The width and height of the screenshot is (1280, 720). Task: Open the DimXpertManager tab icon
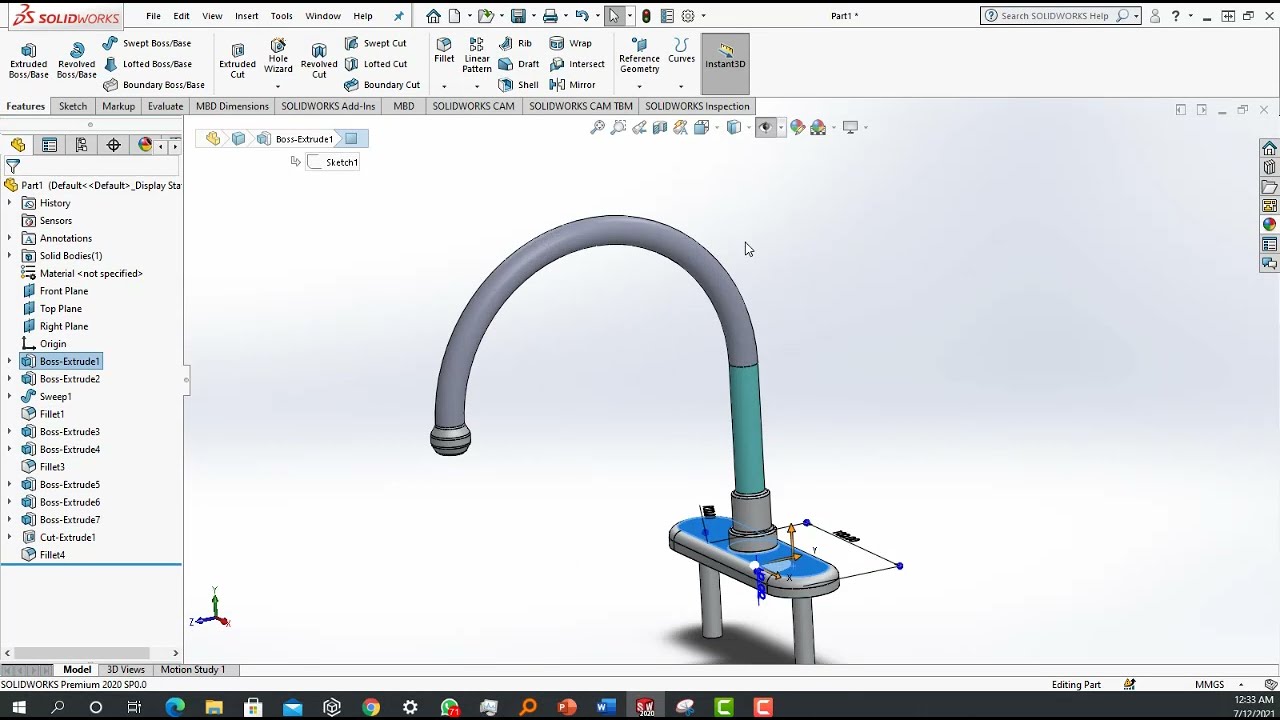tap(113, 145)
